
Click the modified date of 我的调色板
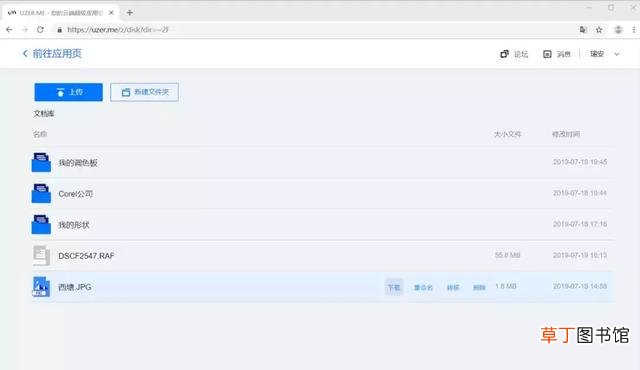click(x=580, y=162)
